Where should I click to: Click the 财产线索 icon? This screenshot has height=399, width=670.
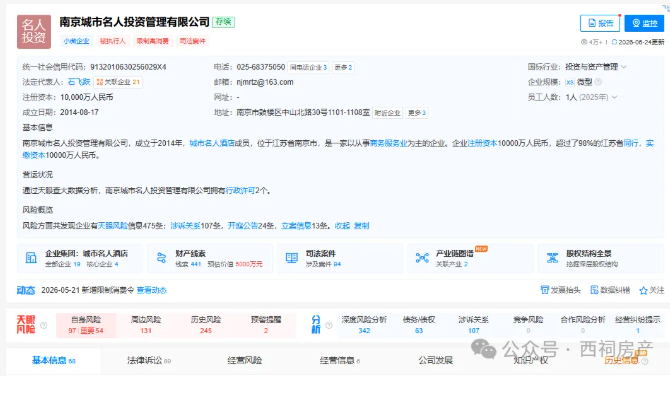[162, 258]
